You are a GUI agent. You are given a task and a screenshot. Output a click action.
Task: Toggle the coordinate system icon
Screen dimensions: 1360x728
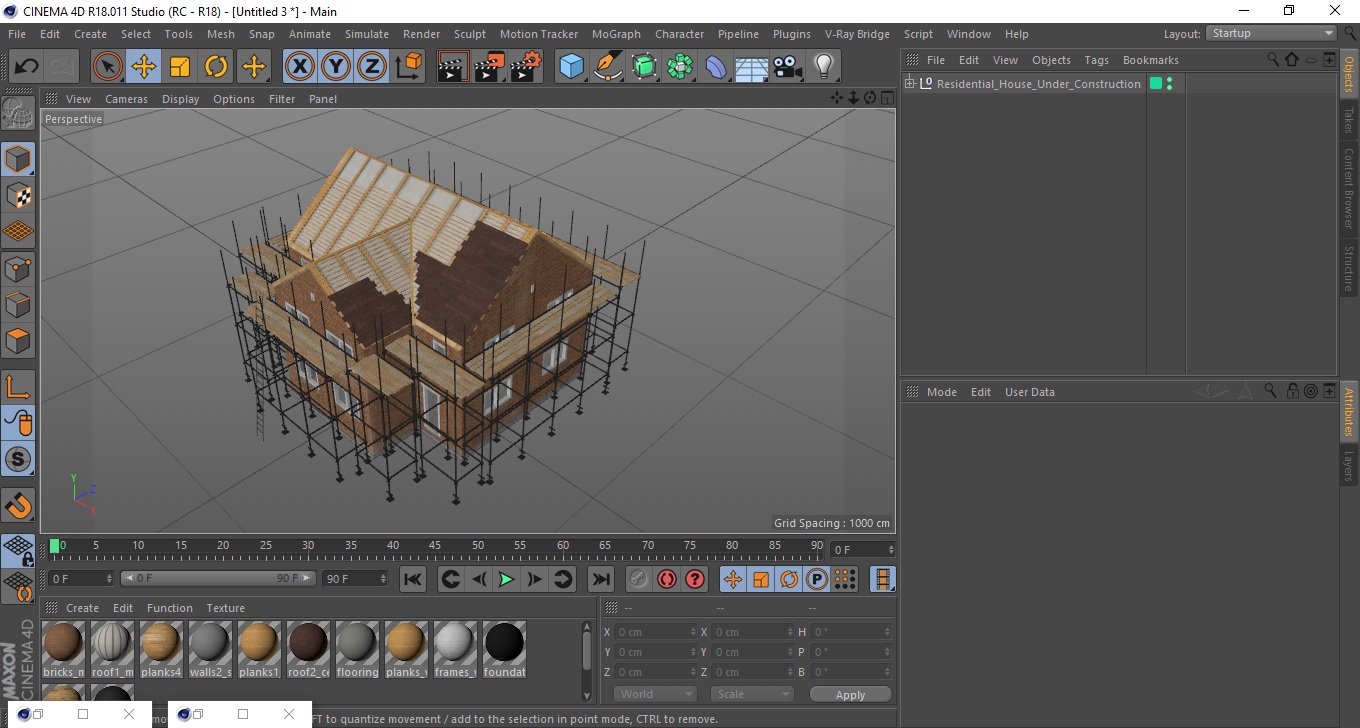click(x=409, y=67)
